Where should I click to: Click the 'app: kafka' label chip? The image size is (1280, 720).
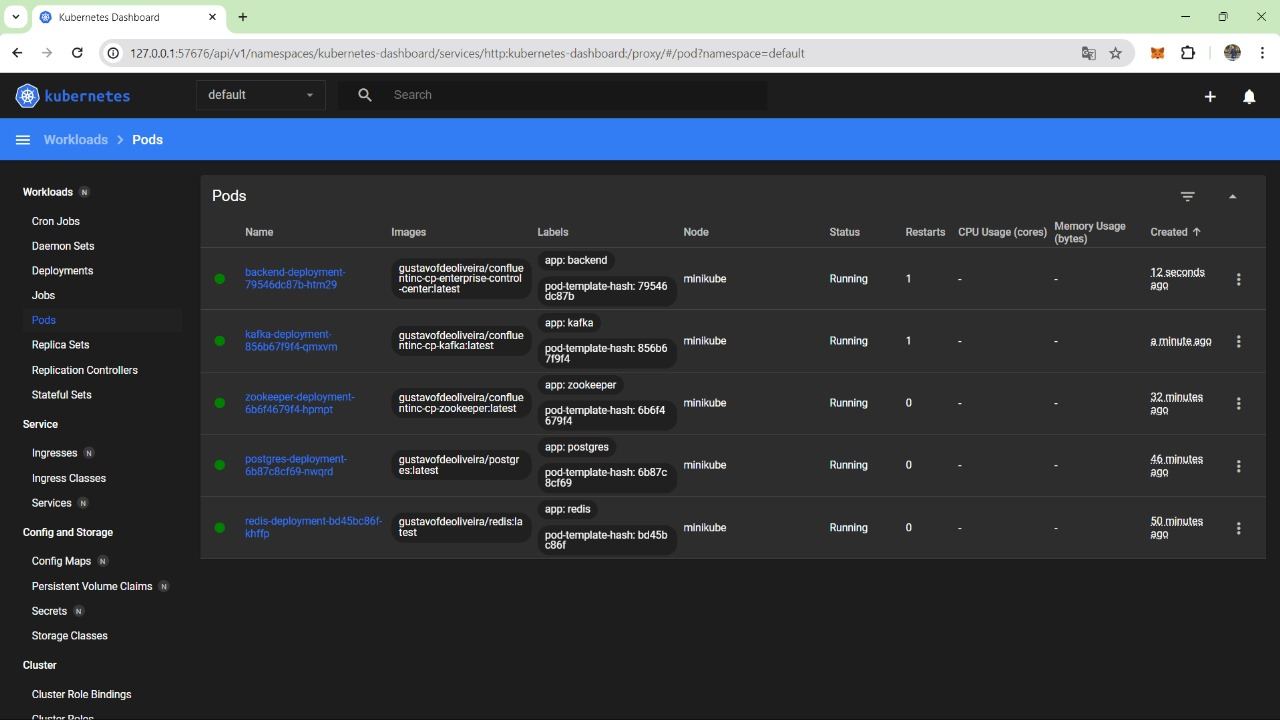(569, 323)
